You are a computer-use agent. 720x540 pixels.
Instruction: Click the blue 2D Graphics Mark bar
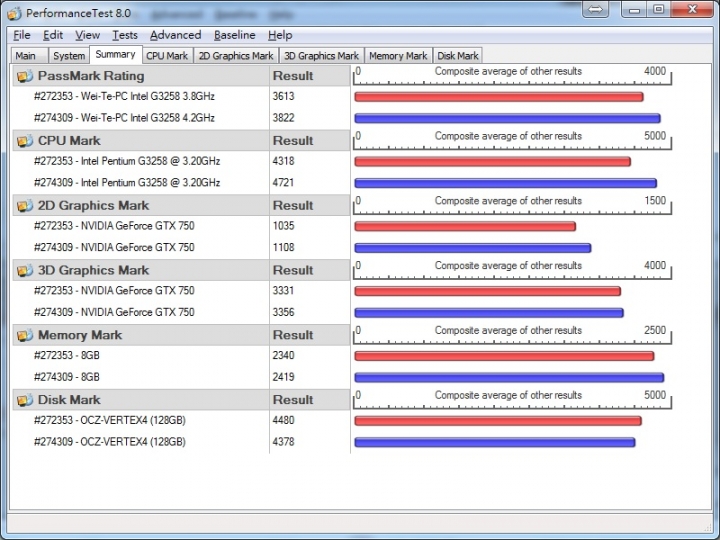(x=472, y=248)
